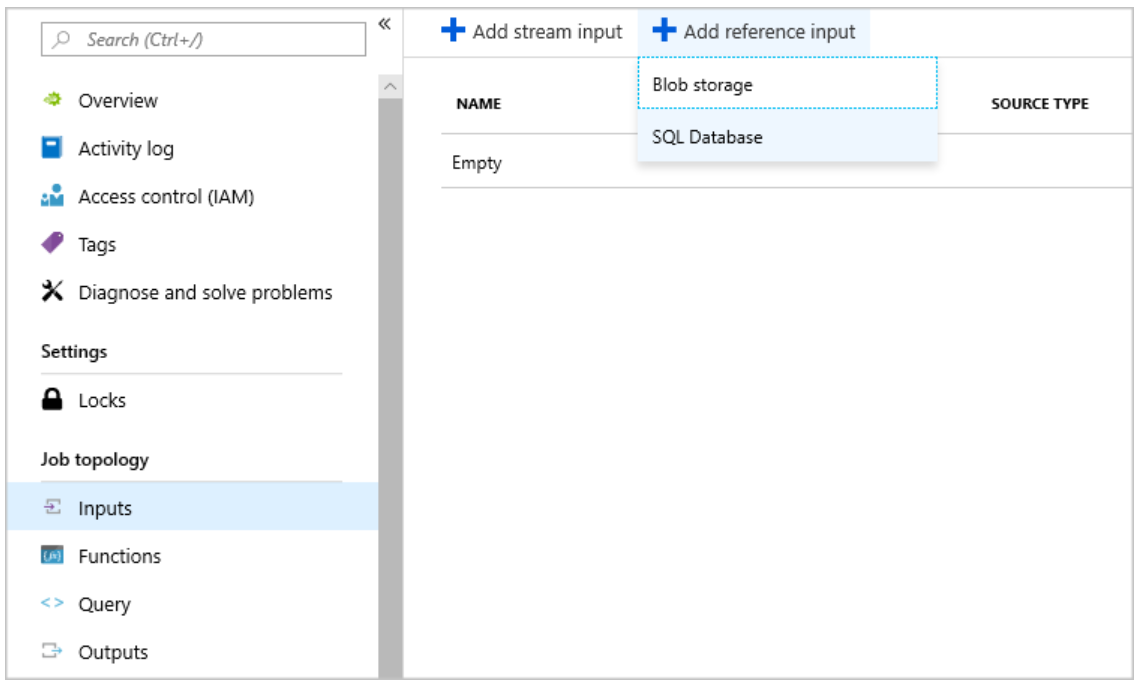
Task: Click the Activity log icon
Action: coord(52,148)
